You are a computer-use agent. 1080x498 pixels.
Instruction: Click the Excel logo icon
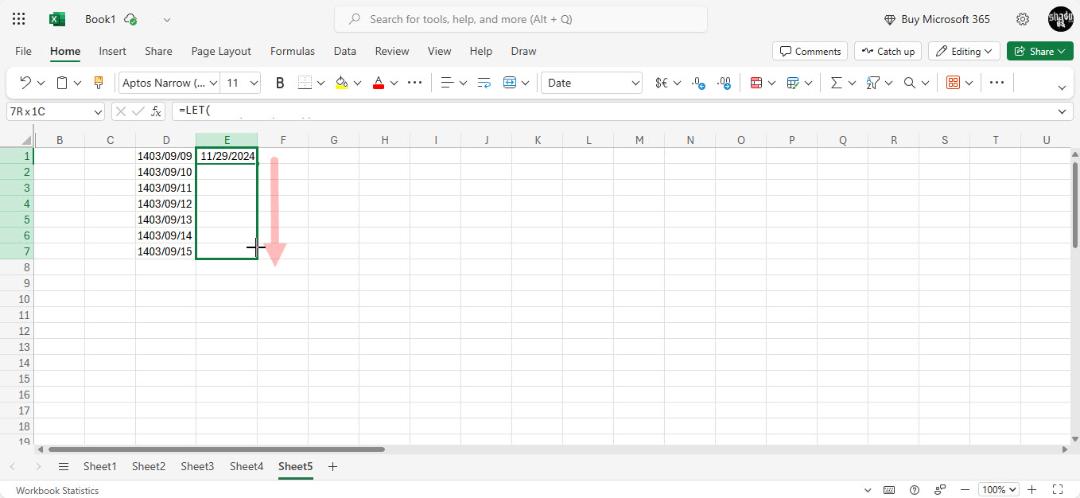click(x=56, y=19)
